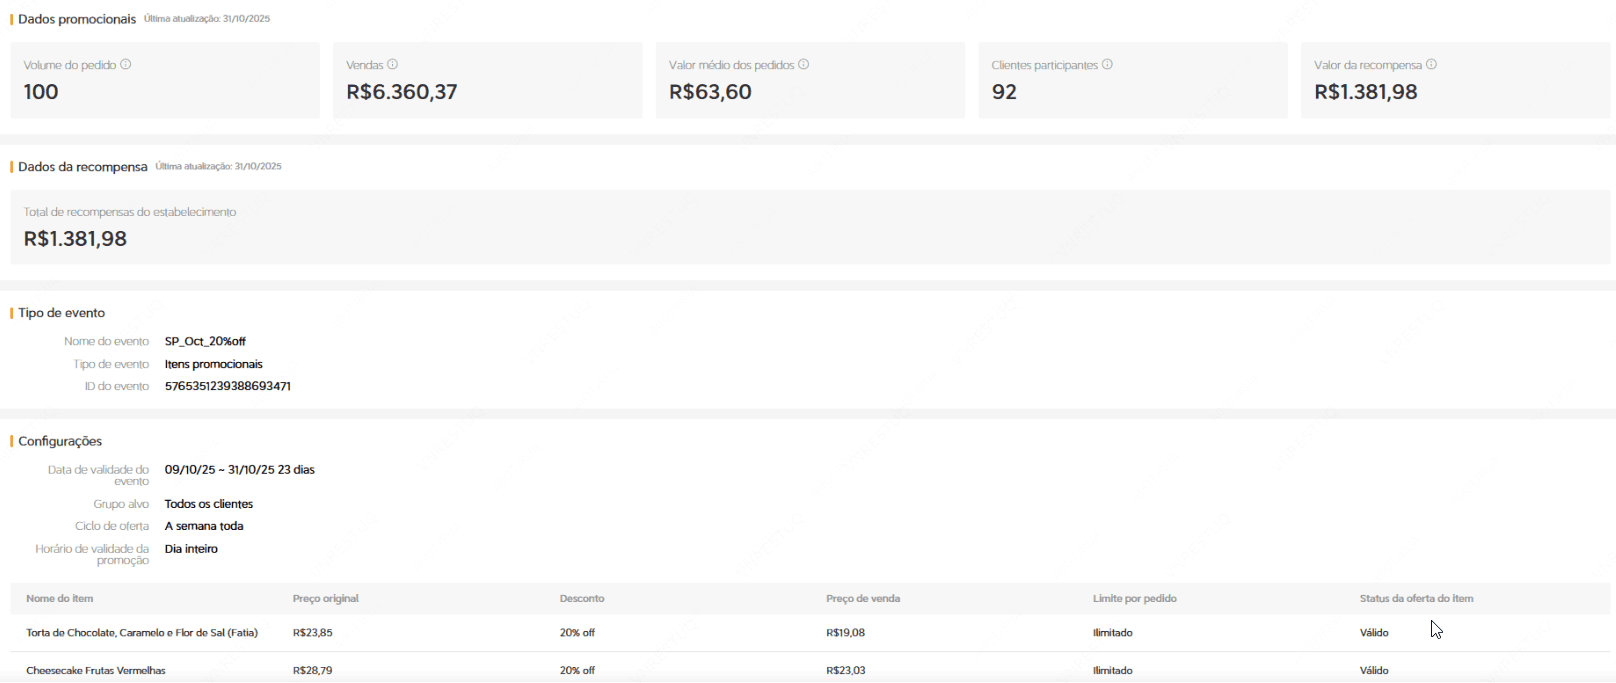The height and width of the screenshot is (683, 1616).
Task: Click the Total de recompensas R$1.381,98 amount
Action: point(75,239)
